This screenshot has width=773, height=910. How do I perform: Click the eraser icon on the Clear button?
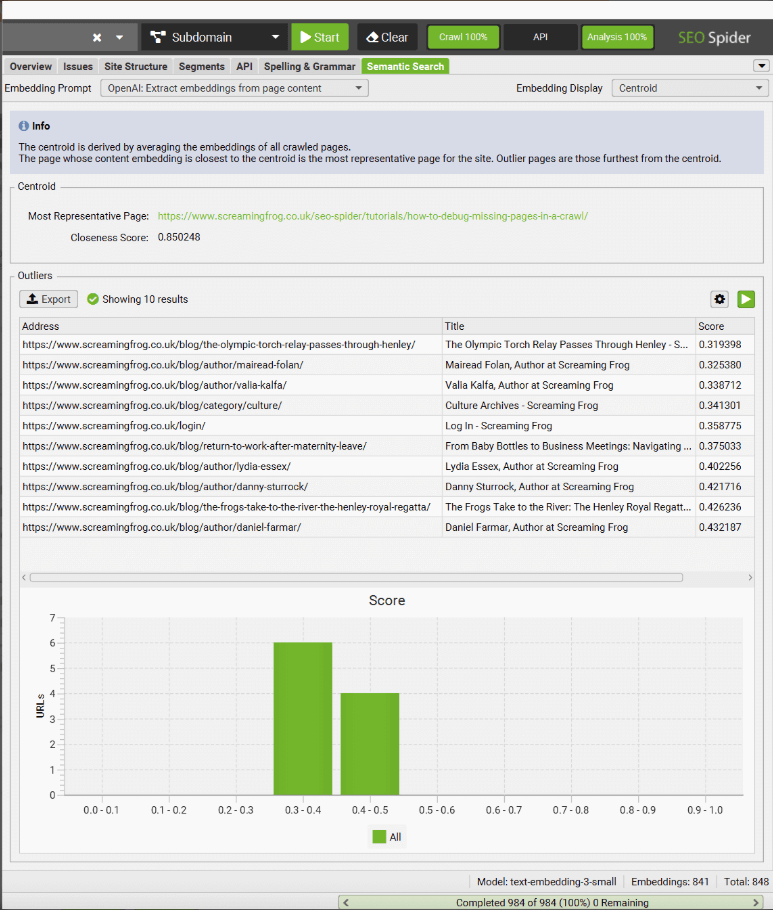371,37
